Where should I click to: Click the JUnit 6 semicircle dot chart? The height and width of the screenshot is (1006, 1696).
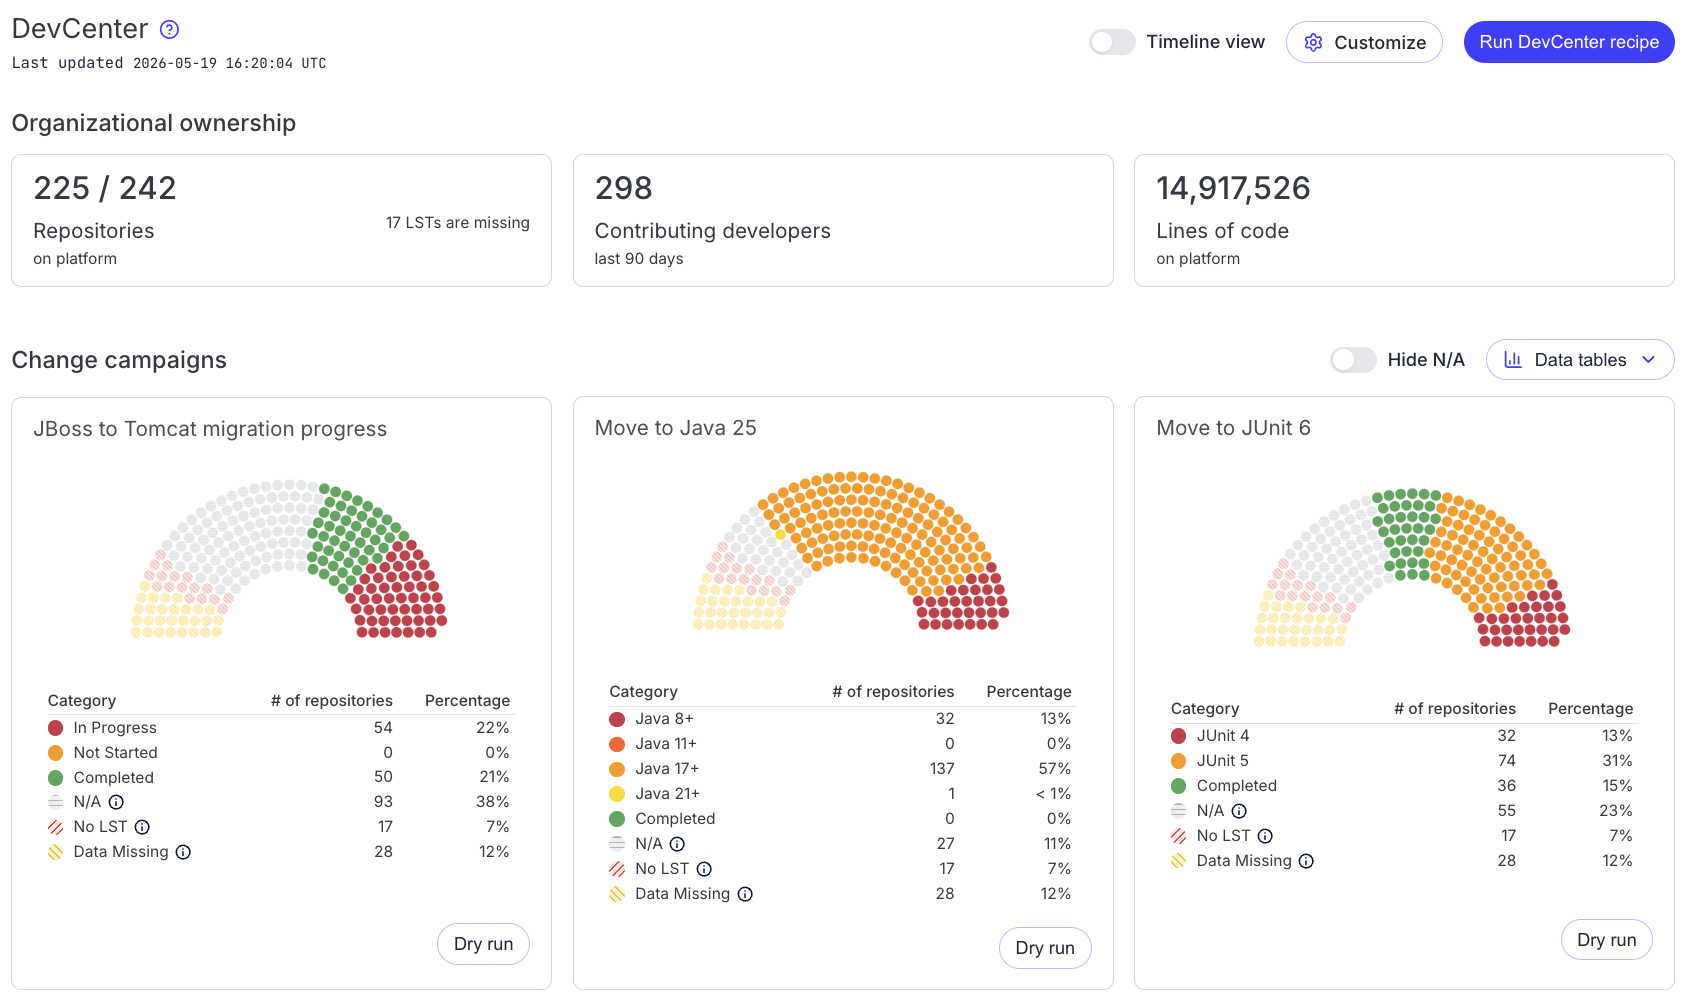pyautogui.click(x=1412, y=568)
